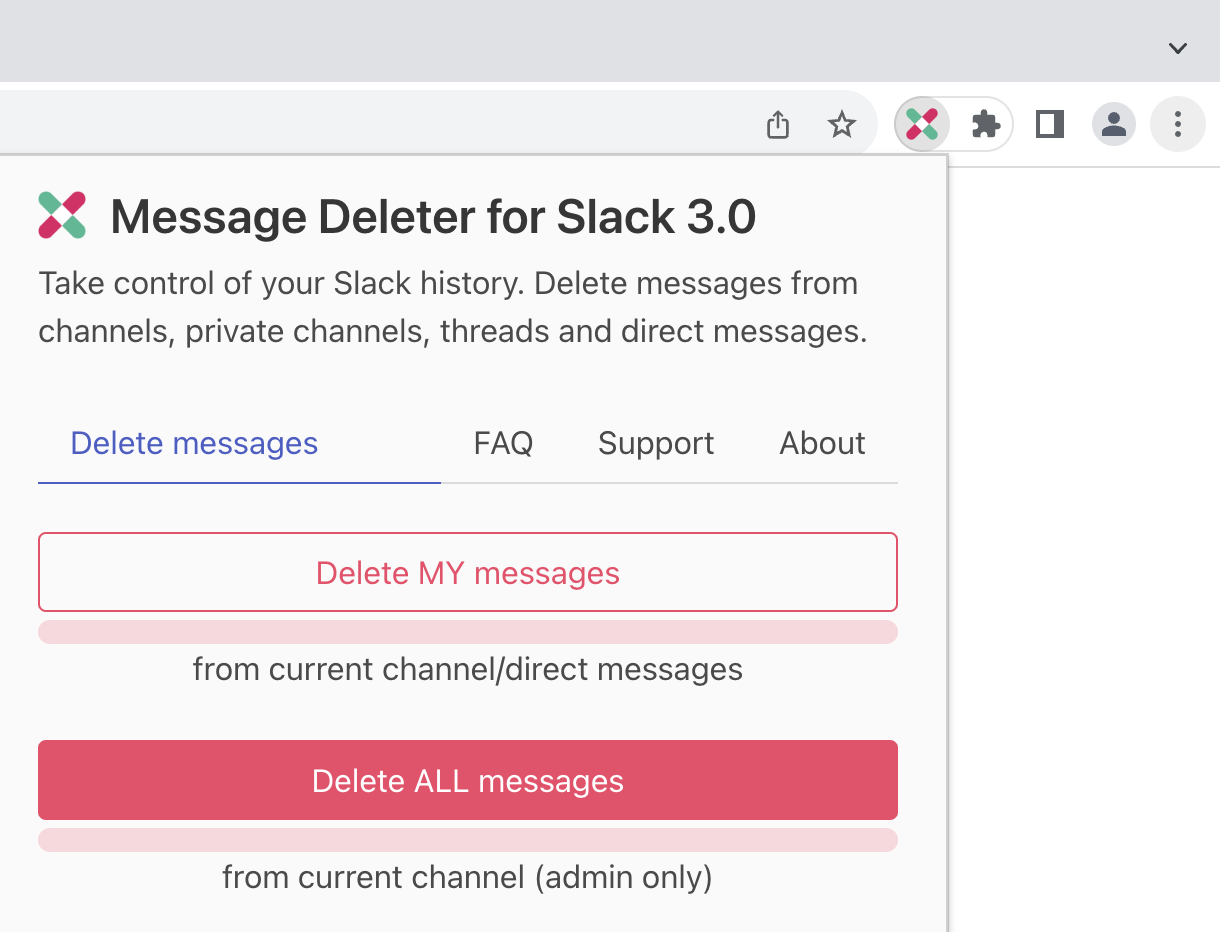The height and width of the screenshot is (932, 1220).
Task: Open the Extensions puzzle piece menu
Action: (986, 125)
